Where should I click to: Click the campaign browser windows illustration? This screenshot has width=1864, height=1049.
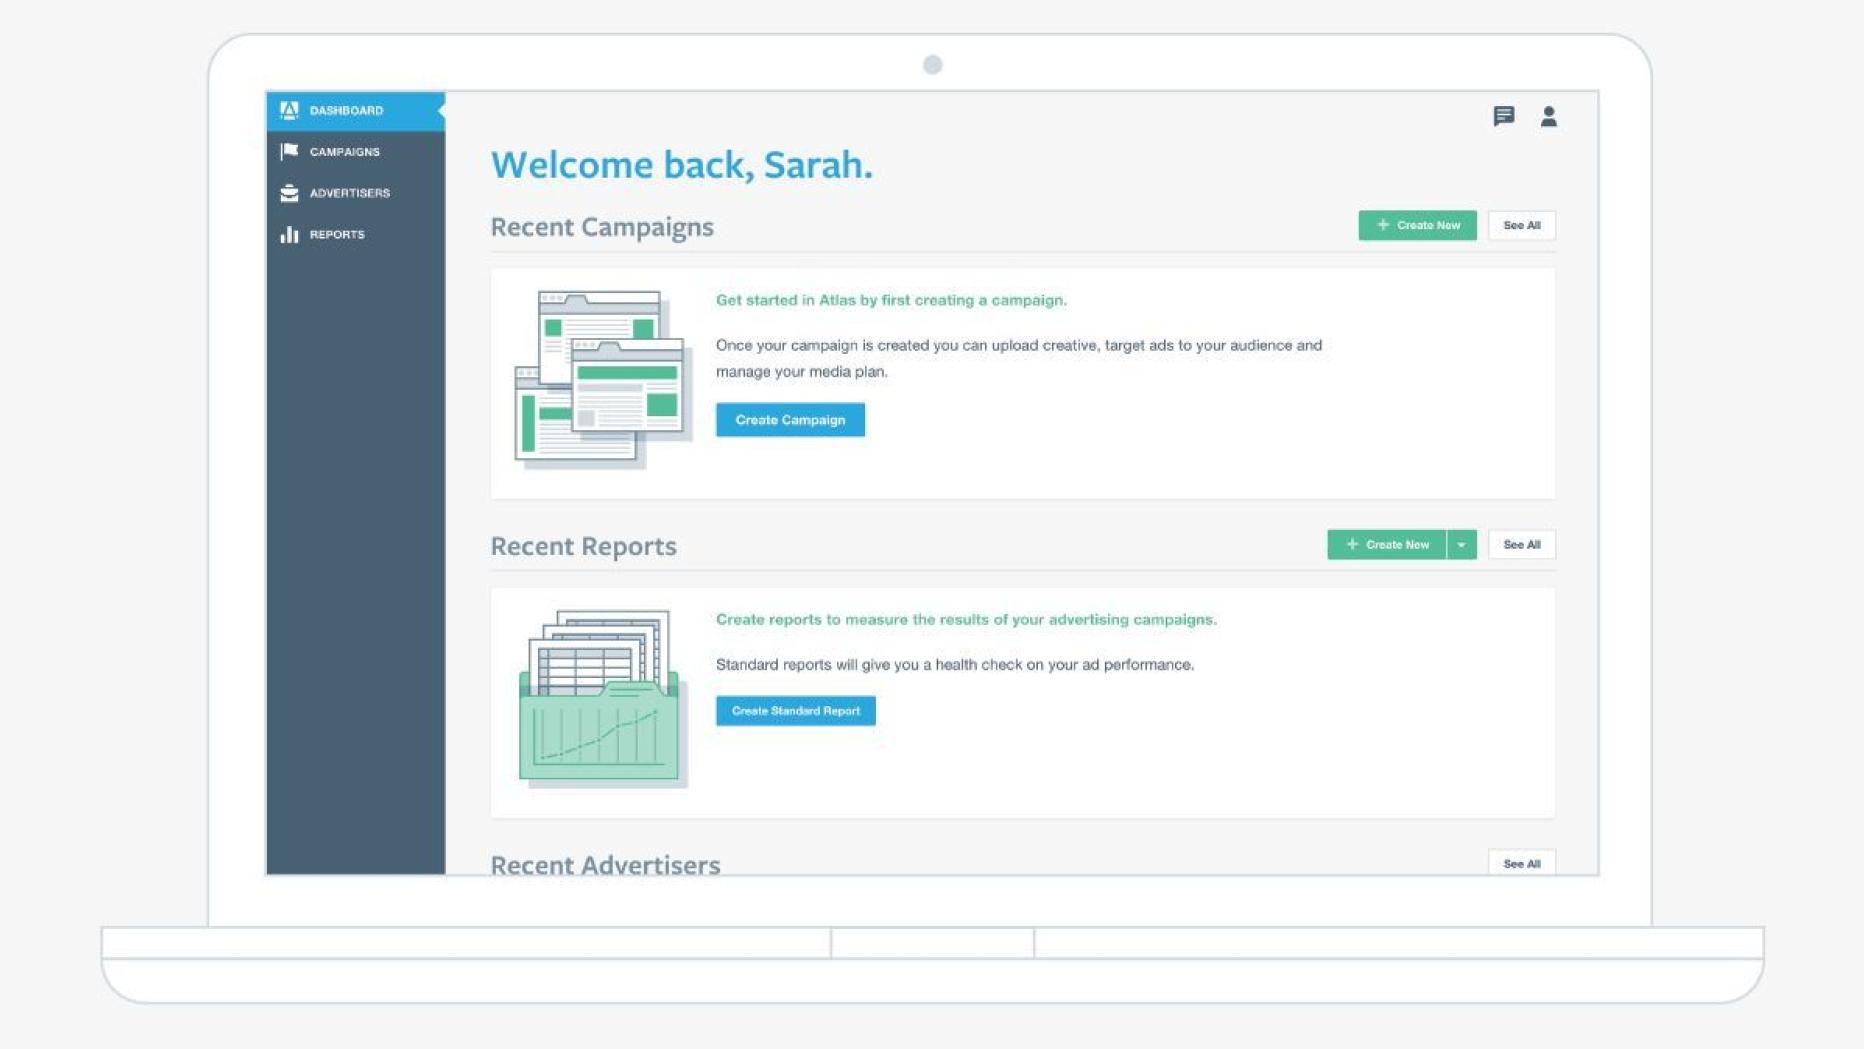click(x=603, y=379)
